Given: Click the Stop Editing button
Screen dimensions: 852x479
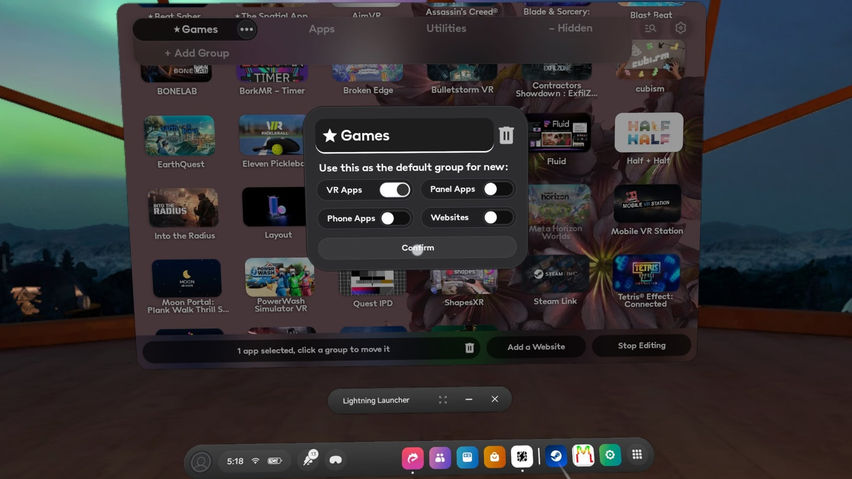Looking at the screenshot, I should [642, 345].
